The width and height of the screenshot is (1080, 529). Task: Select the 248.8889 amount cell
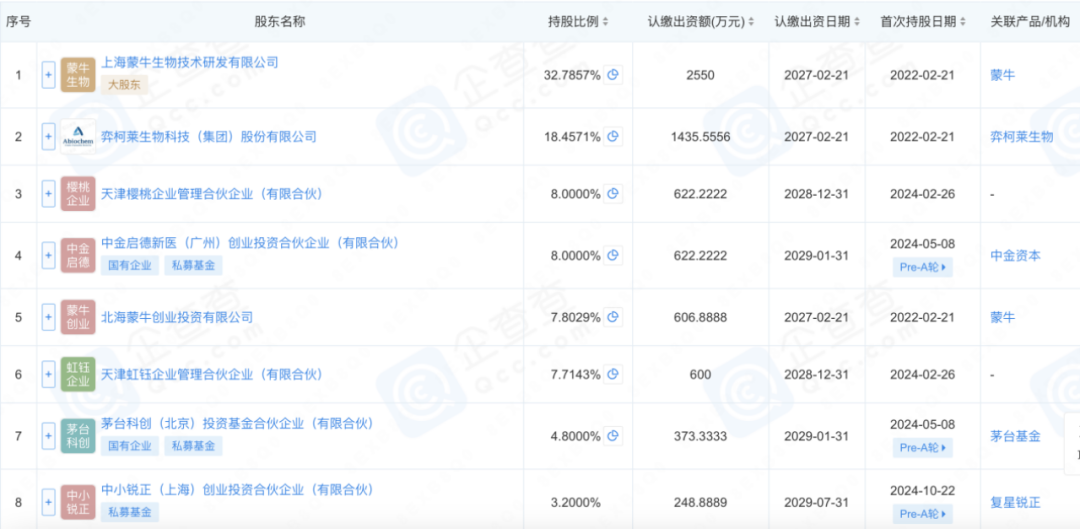[x=701, y=503]
